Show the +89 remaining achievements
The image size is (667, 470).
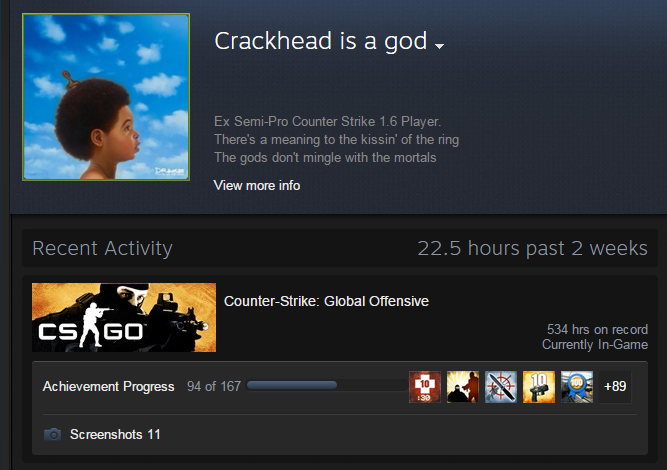point(615,387)
